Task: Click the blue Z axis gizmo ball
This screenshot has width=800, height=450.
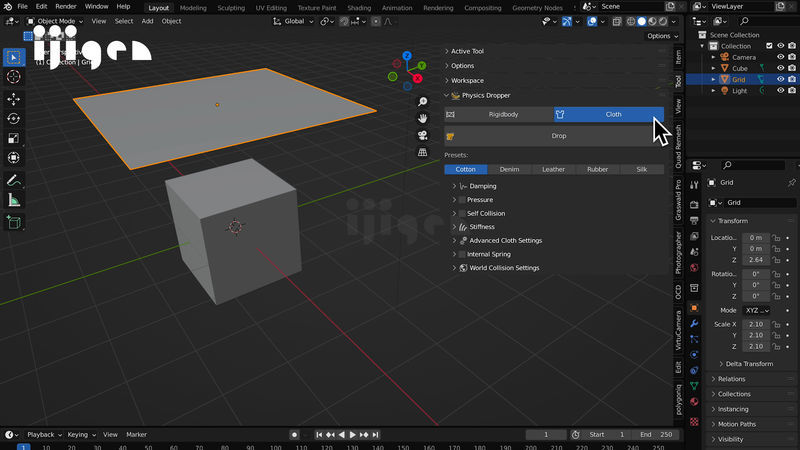Action: [x=407, y=55]
